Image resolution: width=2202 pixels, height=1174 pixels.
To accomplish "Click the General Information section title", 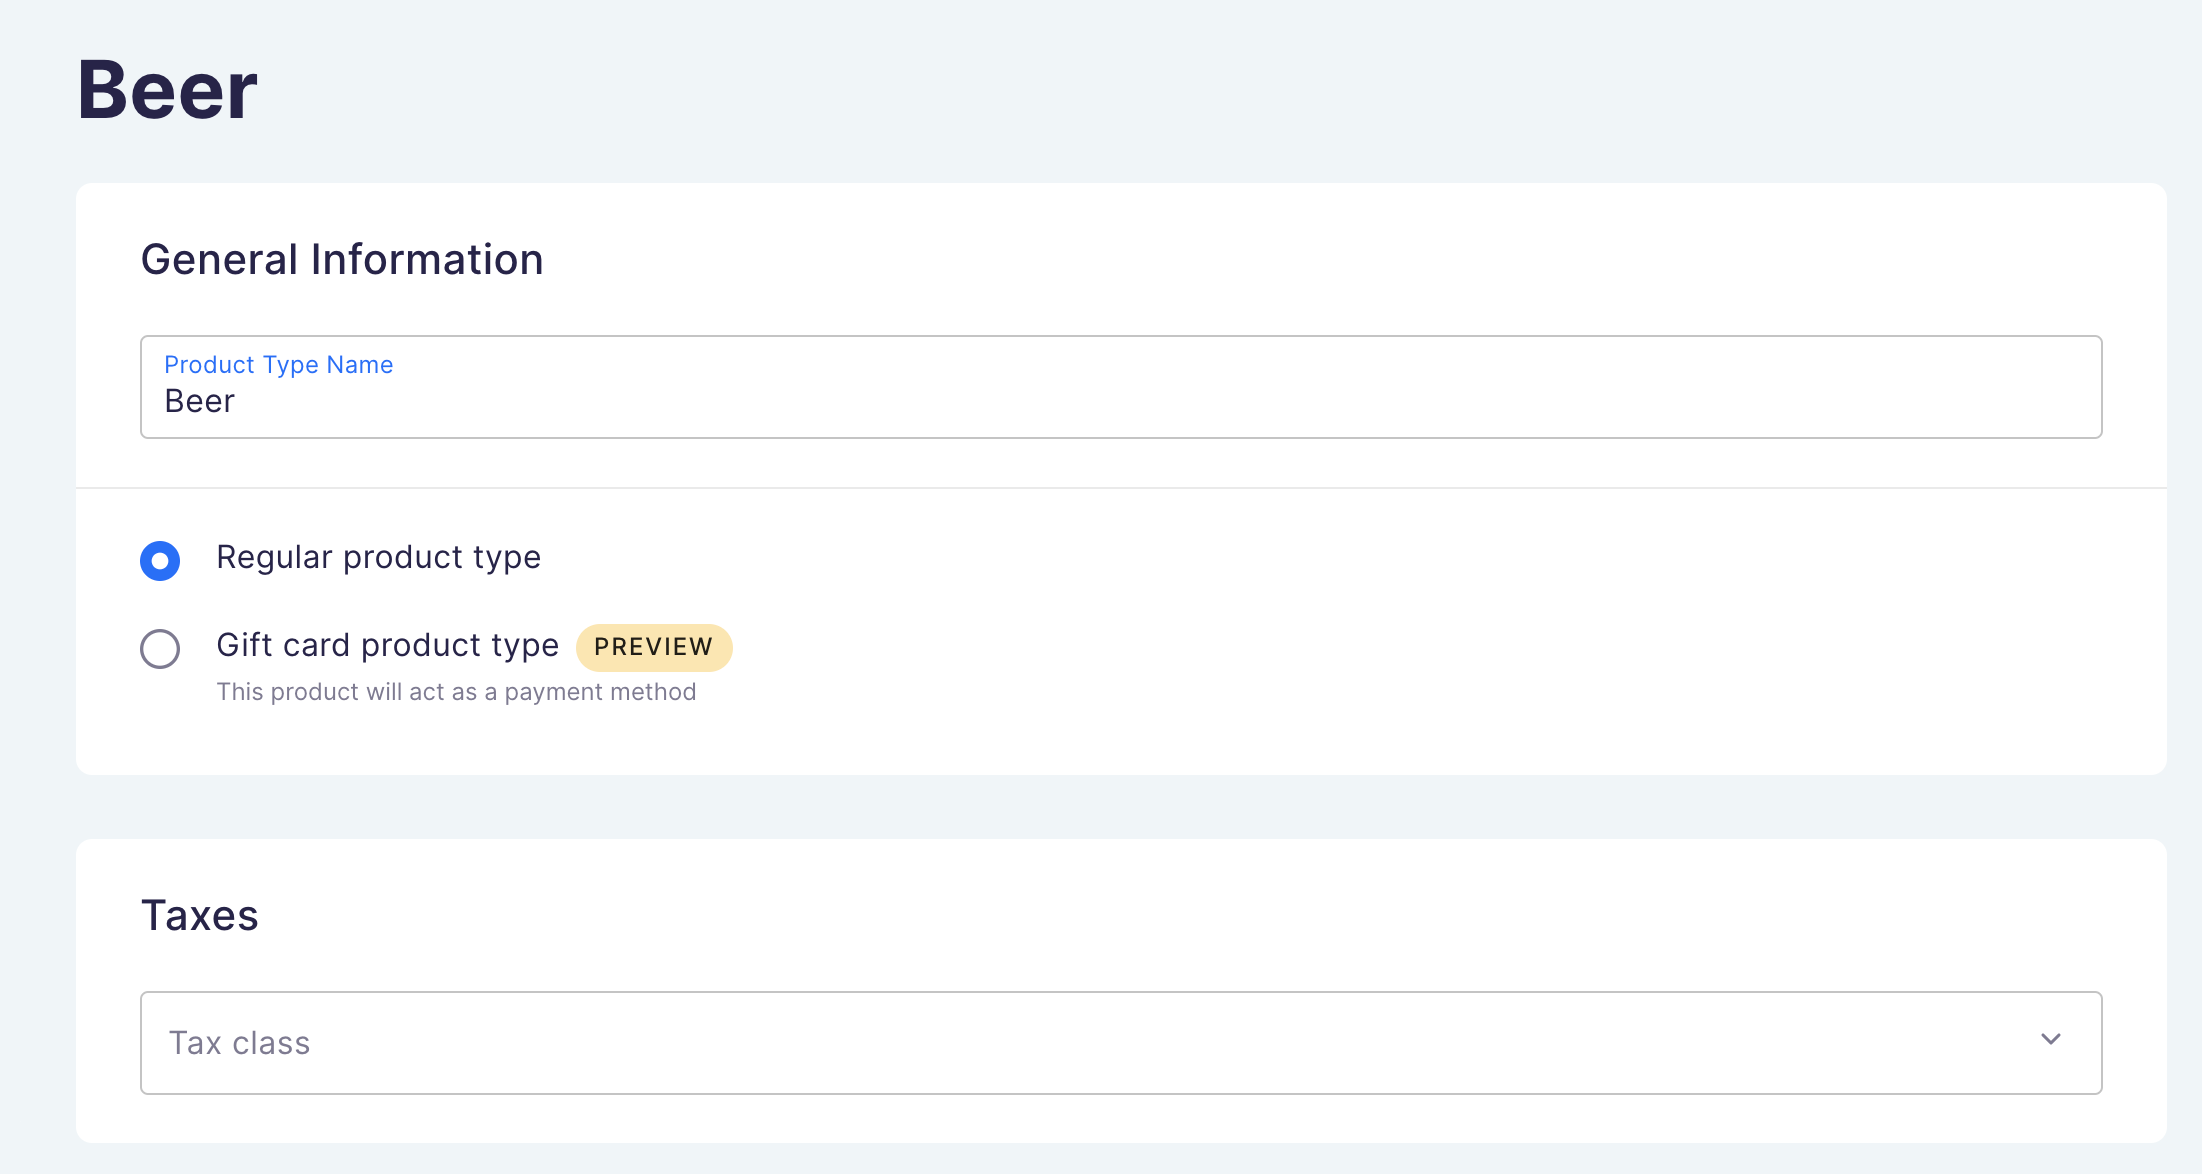I will coord(343,259).
